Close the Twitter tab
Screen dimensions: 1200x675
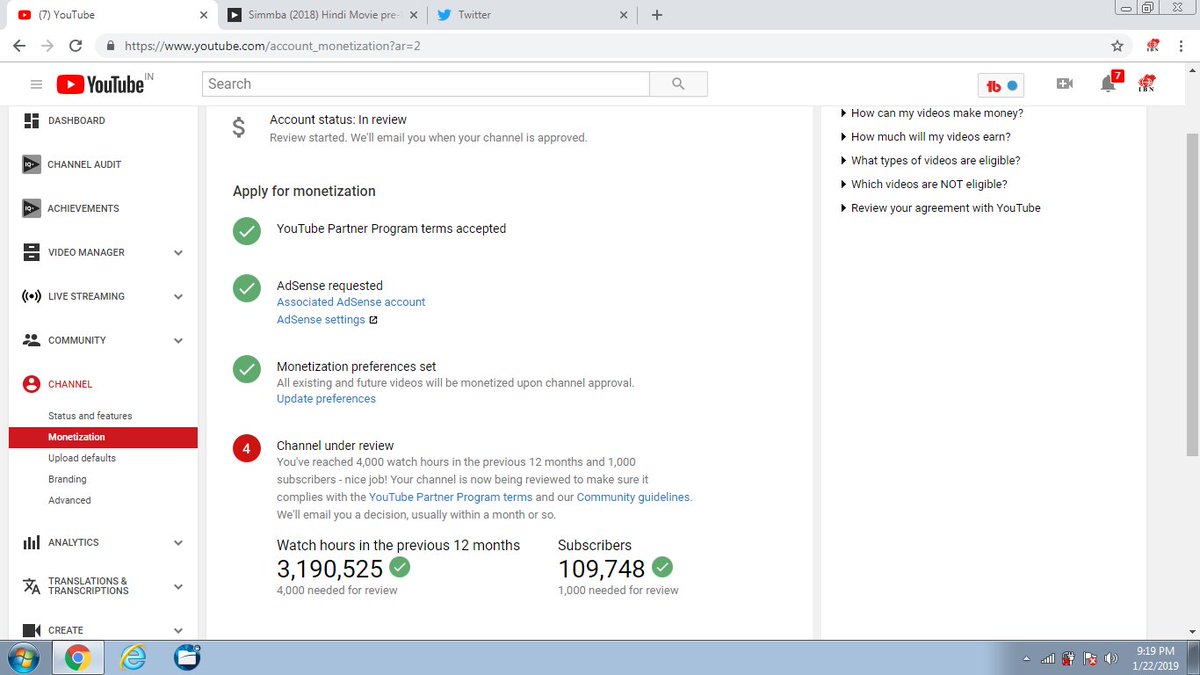tap(624, 15)
